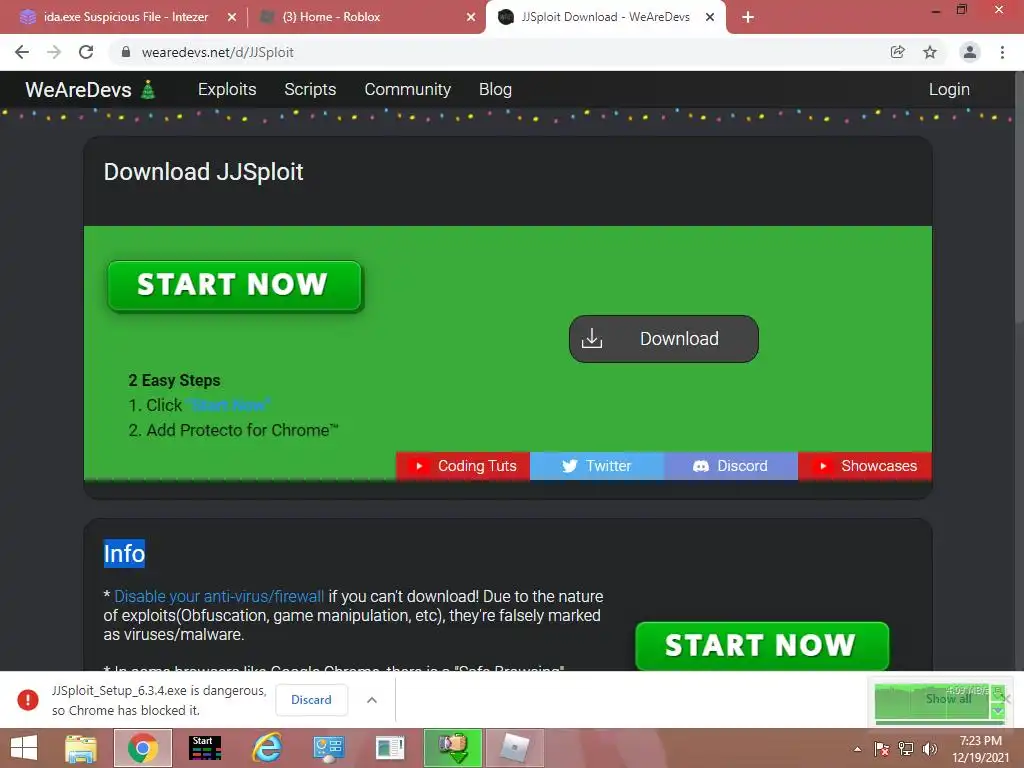Viewport: 1024px width, 768px height.
Task: Click the Disable your anti-virus/firewall link
Action: (x=219, y=596)
